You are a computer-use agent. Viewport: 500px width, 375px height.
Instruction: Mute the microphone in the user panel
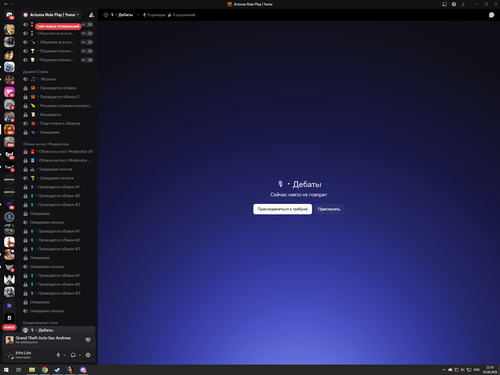pyautogui.click(x=58, y=355)
